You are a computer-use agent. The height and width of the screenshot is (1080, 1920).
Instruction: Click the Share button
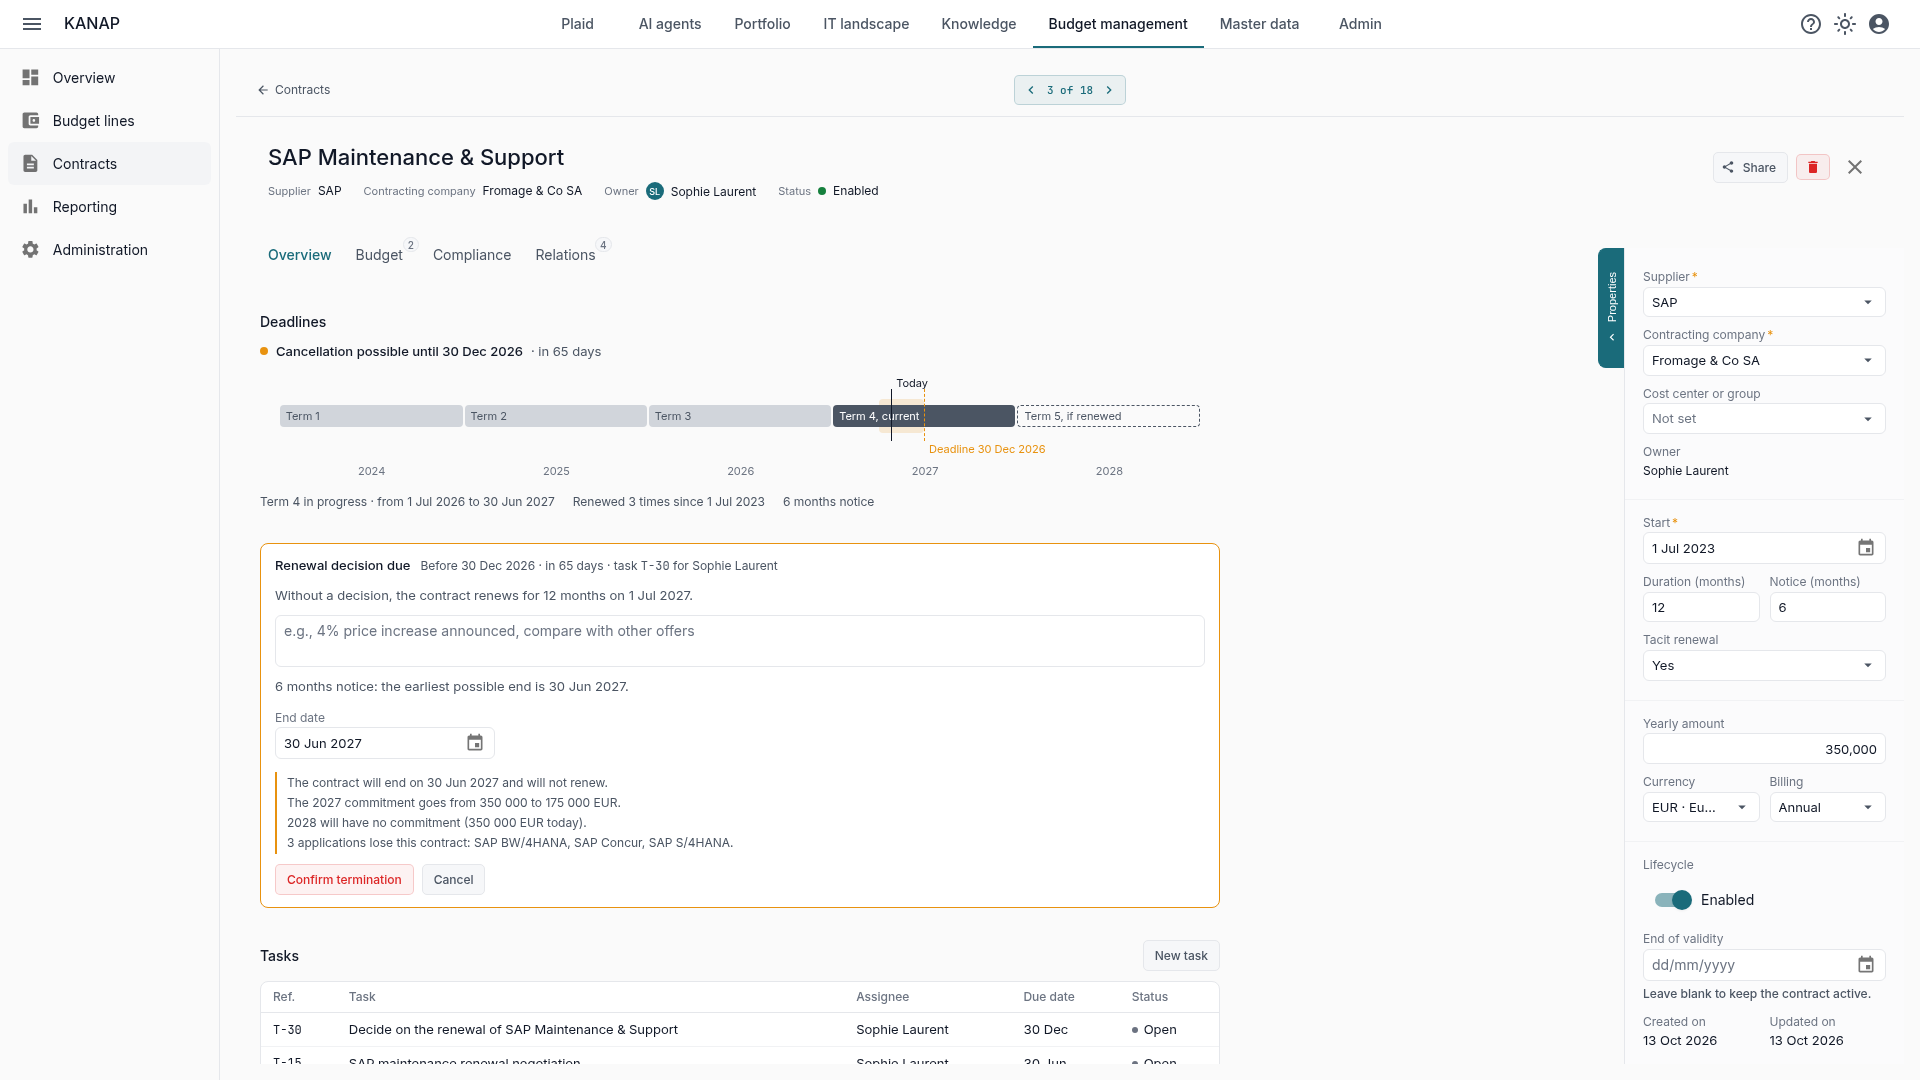pos(1750,167)
